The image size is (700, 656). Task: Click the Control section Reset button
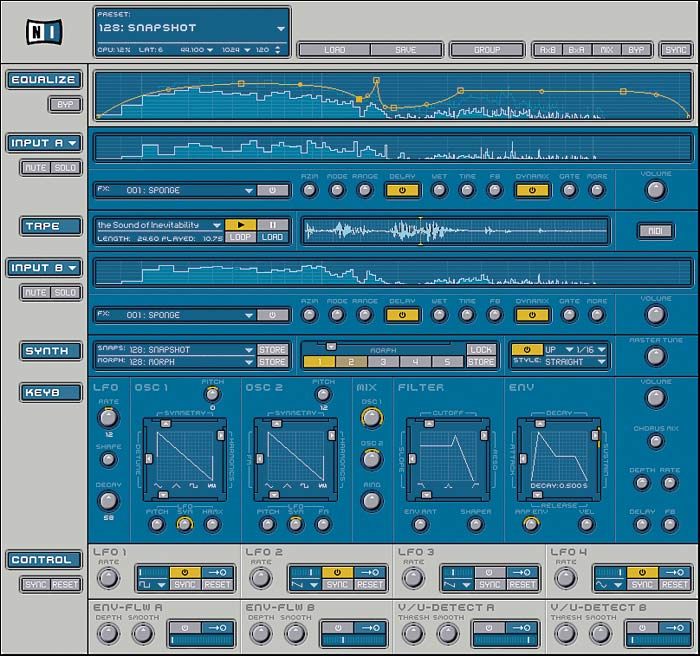point(65,585)
